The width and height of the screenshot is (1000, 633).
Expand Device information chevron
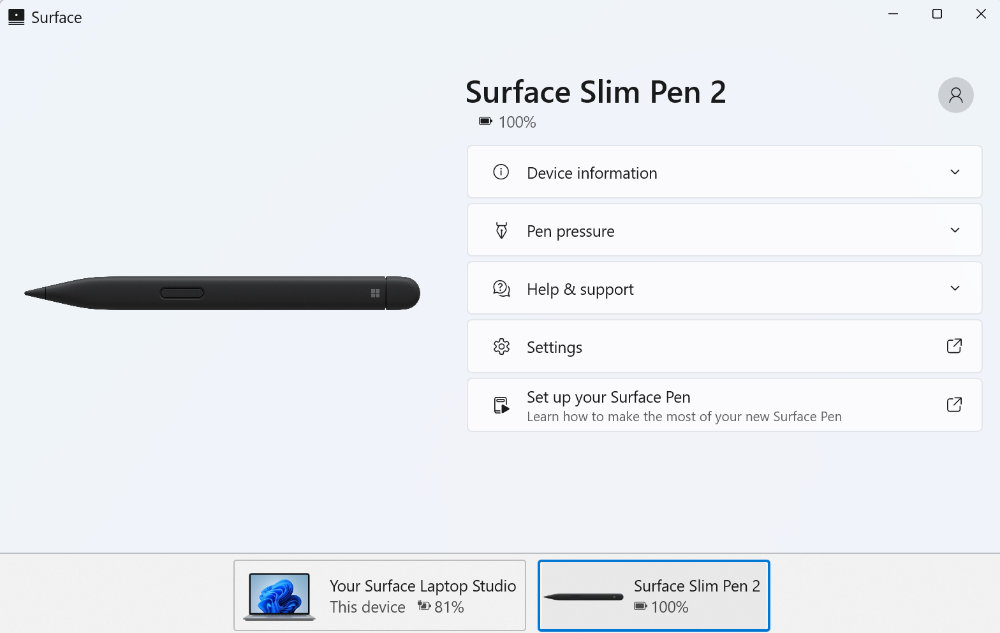click(955, 172)
